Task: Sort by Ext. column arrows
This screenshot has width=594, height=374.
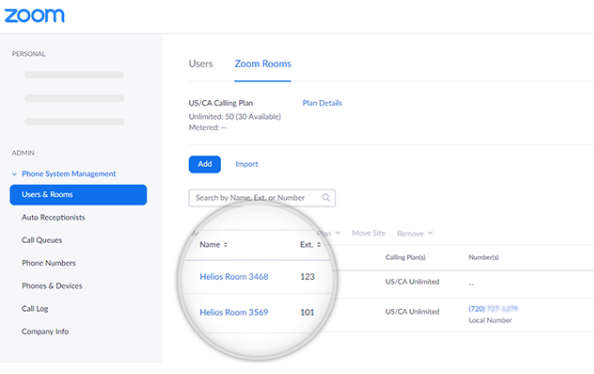Action: 319,245
